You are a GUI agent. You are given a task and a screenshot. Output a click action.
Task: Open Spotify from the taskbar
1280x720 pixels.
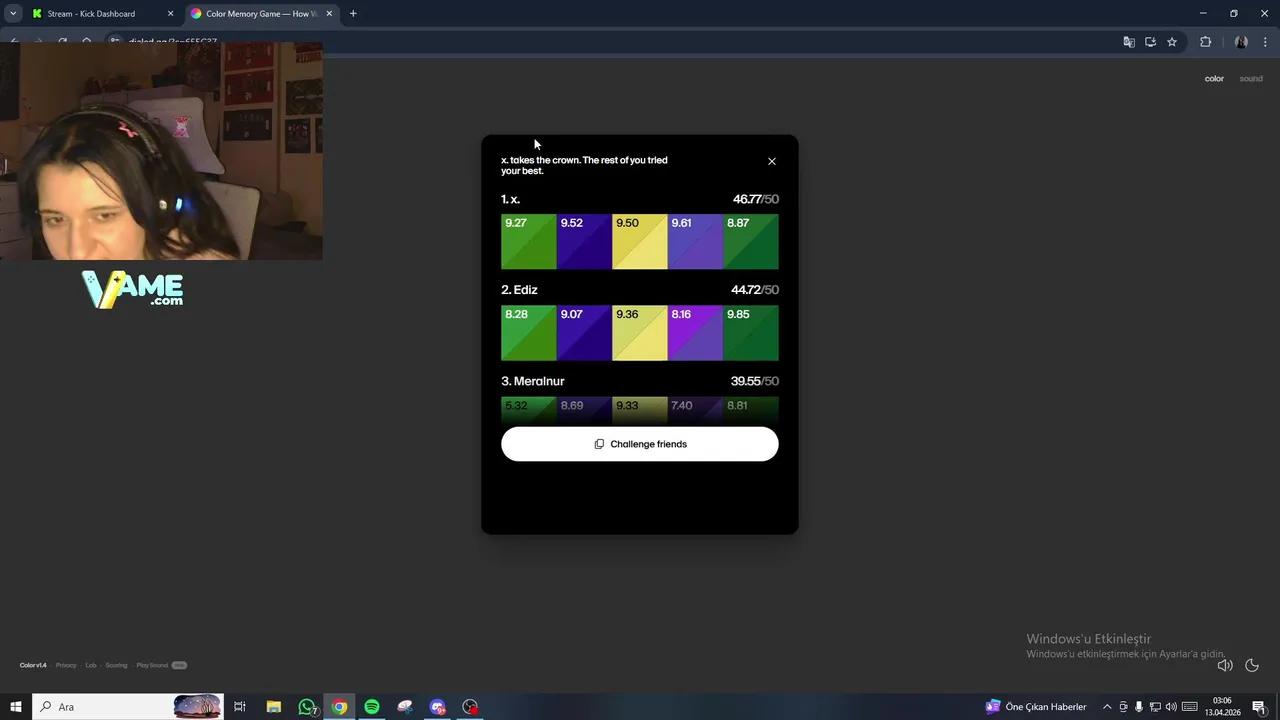point(372,707)
